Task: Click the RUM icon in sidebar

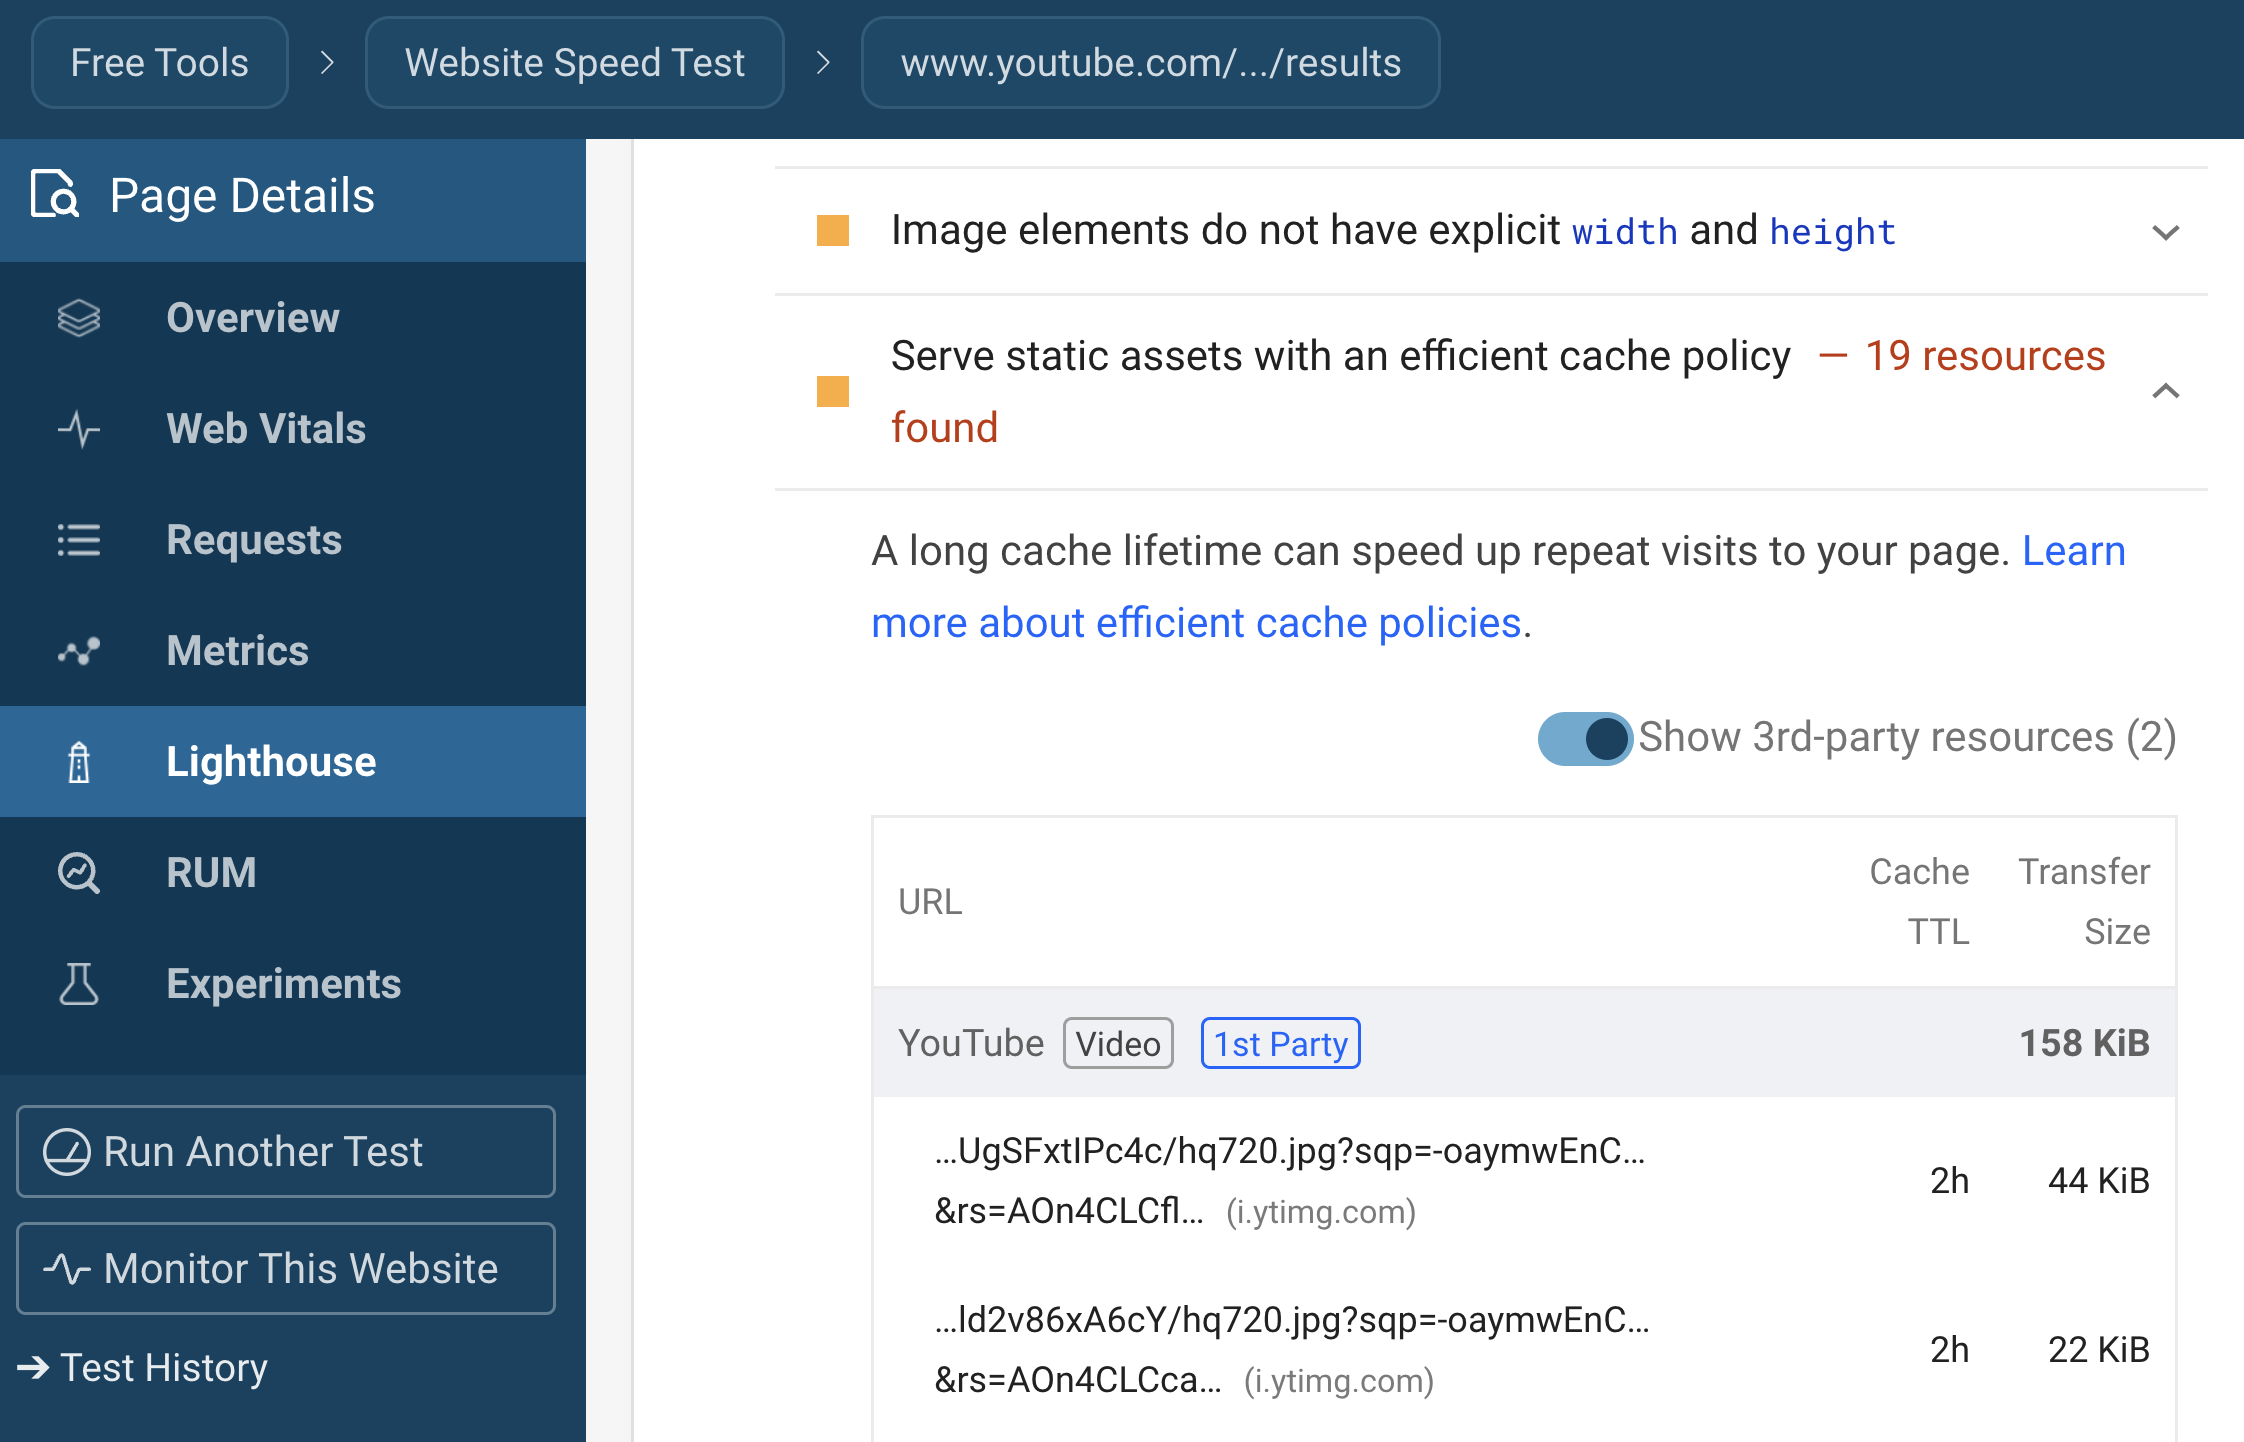Action: coord(80,871)
